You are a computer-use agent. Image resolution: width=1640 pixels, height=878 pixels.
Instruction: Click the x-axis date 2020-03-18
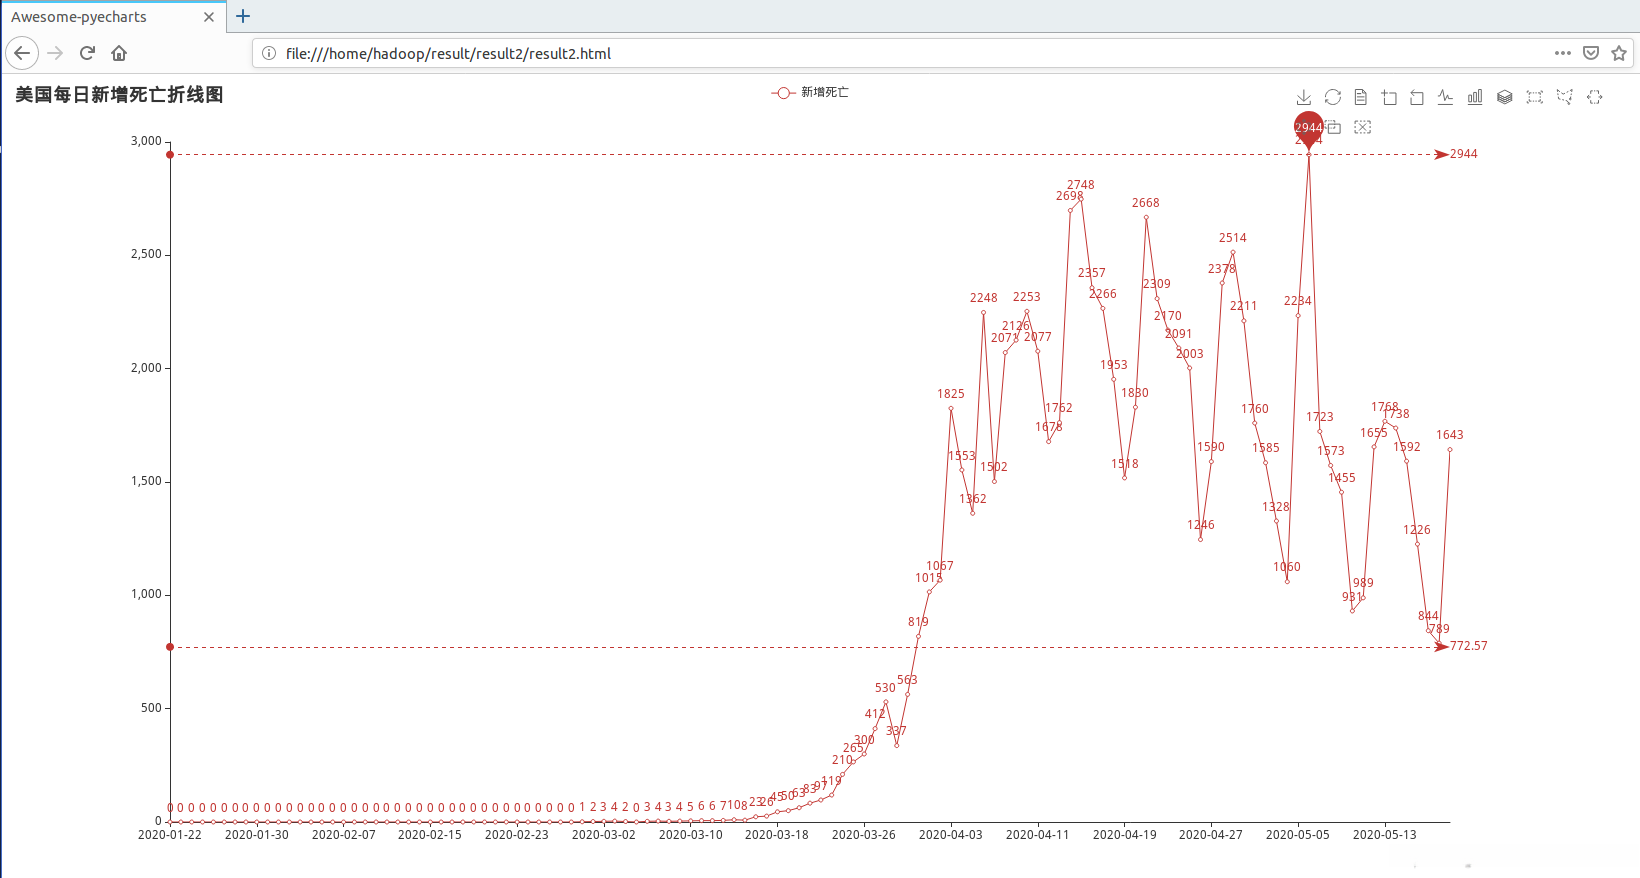777,835
